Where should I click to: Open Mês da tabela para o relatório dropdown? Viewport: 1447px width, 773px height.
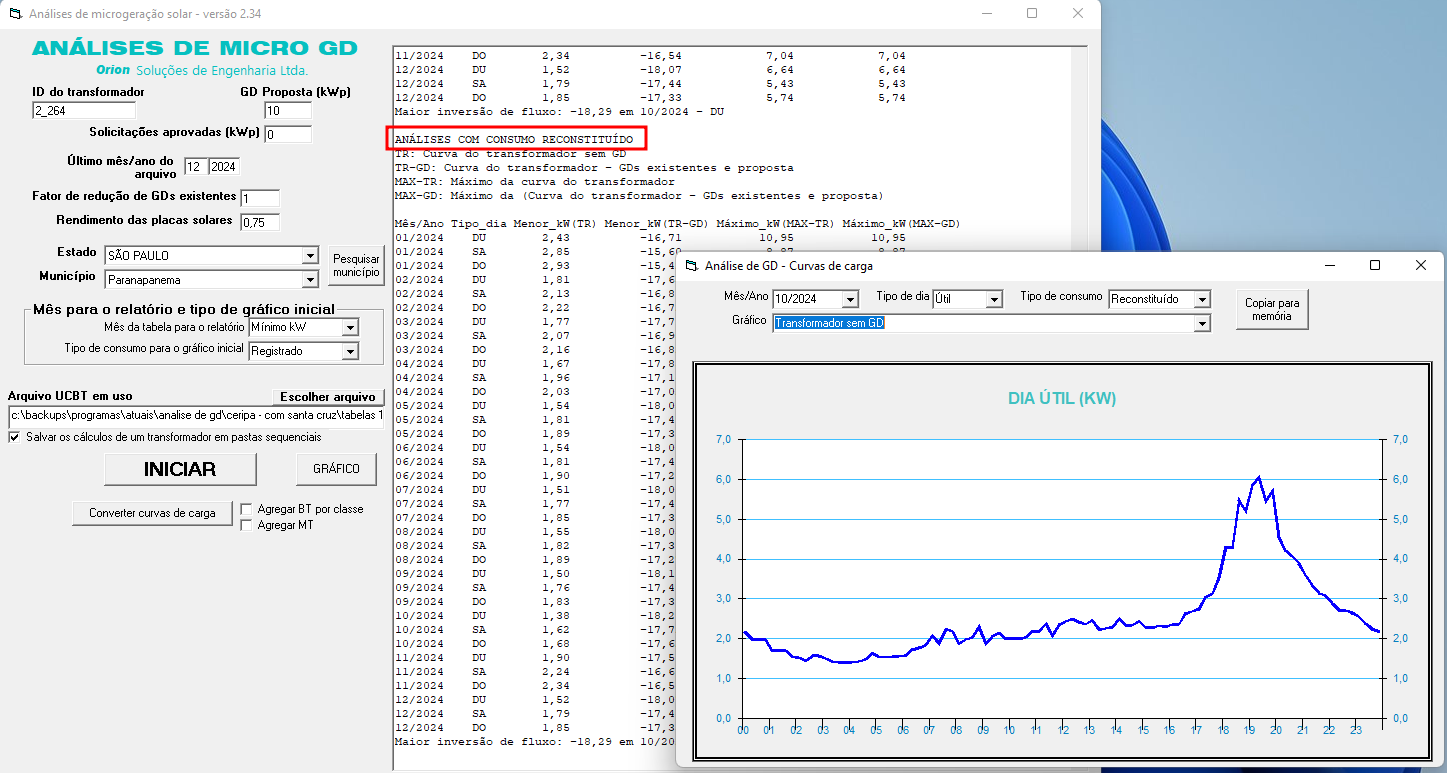(x=349, y=327)
